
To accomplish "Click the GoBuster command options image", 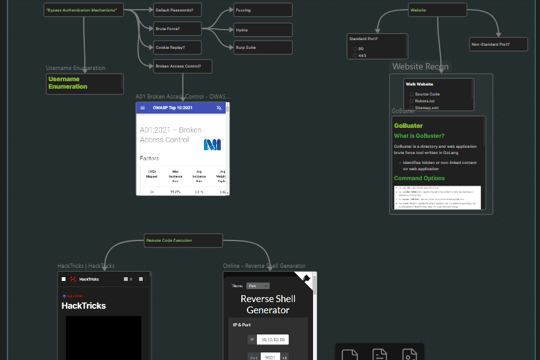I will tap(437, 197).
